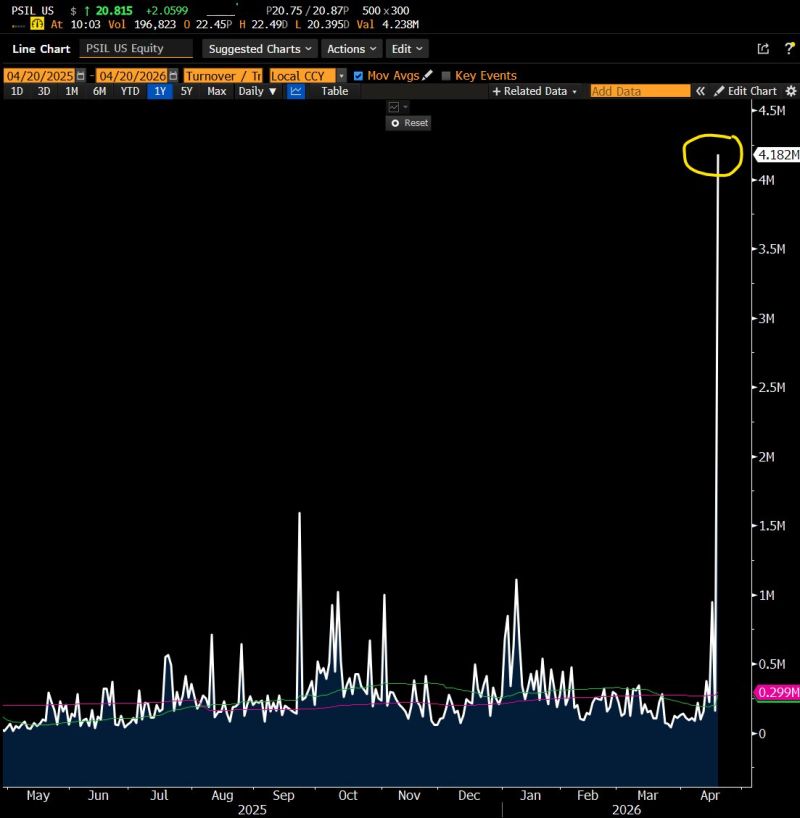Select the line chart type icon
The height and width of the screenshot is (818, 800).
tap(295, 91)
